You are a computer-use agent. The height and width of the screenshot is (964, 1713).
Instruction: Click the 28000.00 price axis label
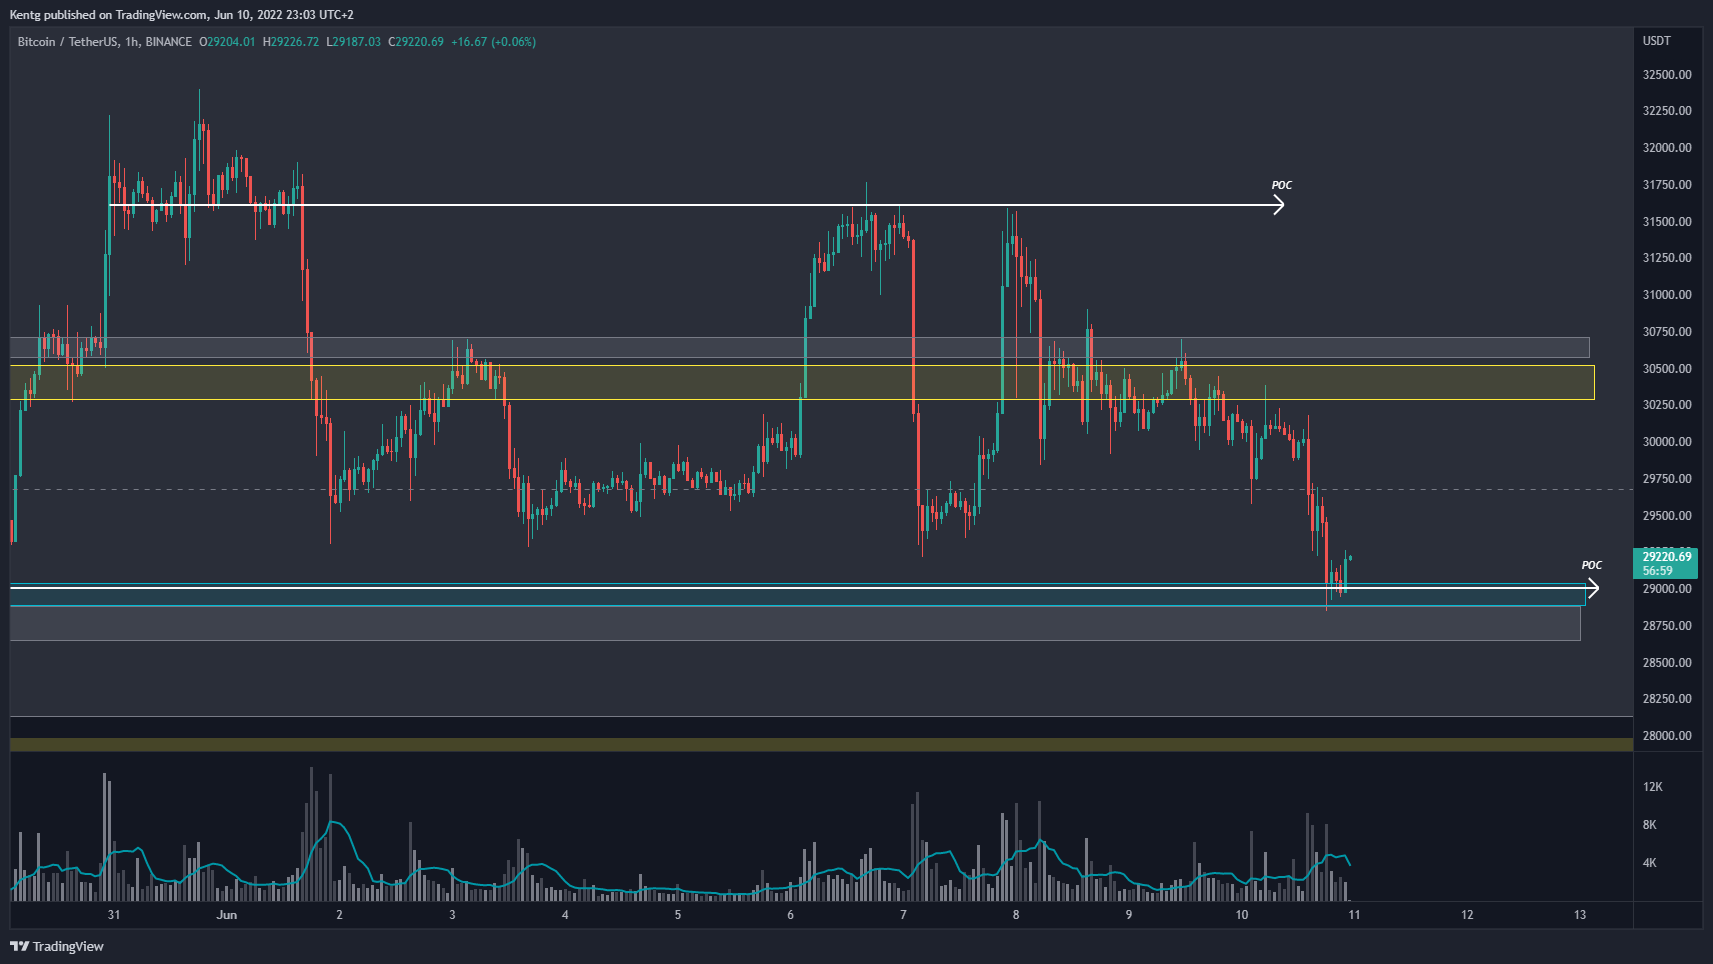pos(1667,736)
